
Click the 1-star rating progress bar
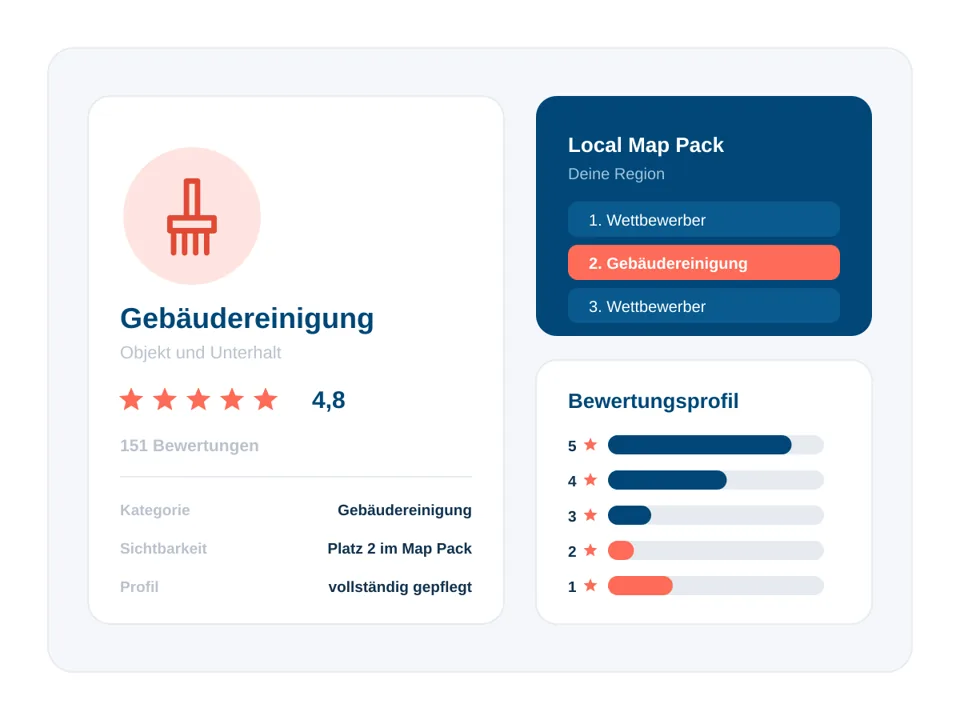[715, 586]
